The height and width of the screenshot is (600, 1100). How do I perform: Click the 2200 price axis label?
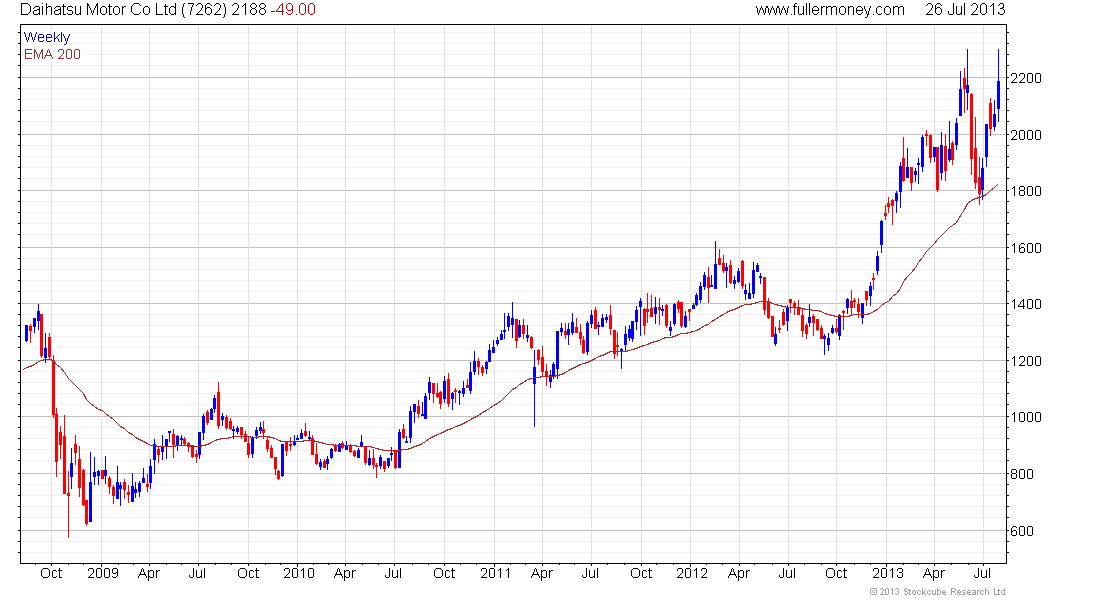[1030, 78]
